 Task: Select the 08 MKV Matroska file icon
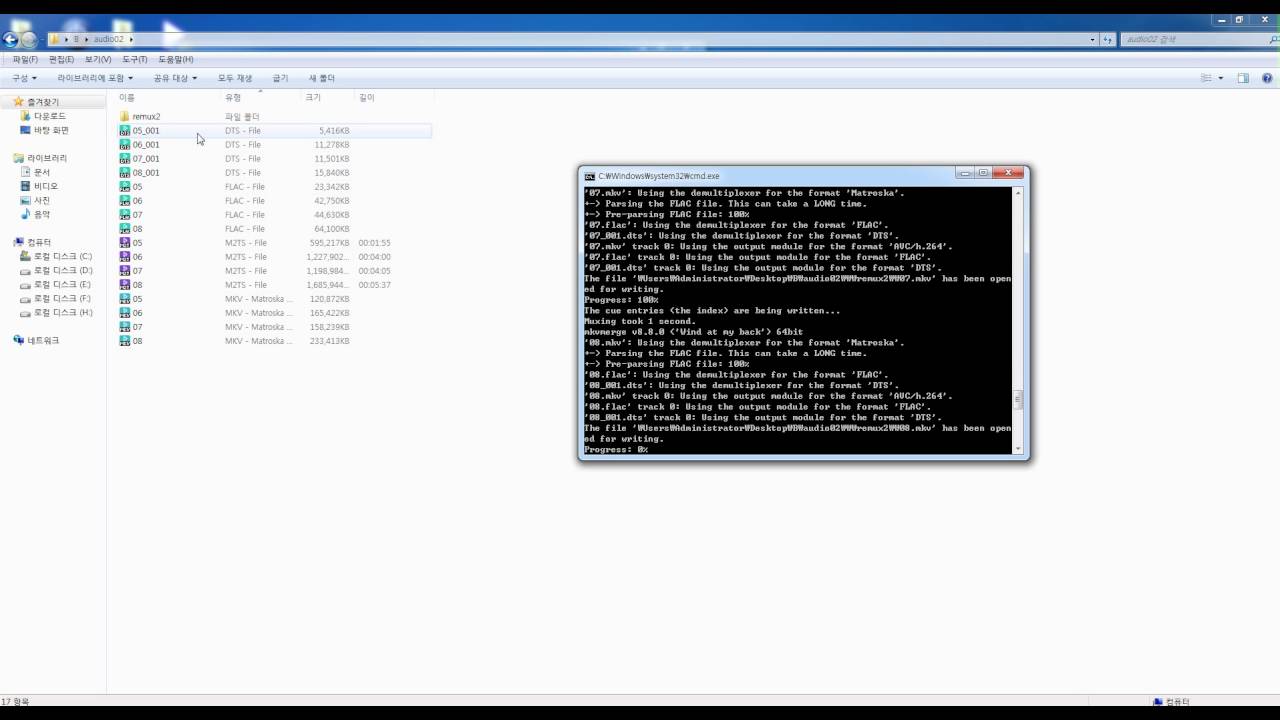point(125,341)
